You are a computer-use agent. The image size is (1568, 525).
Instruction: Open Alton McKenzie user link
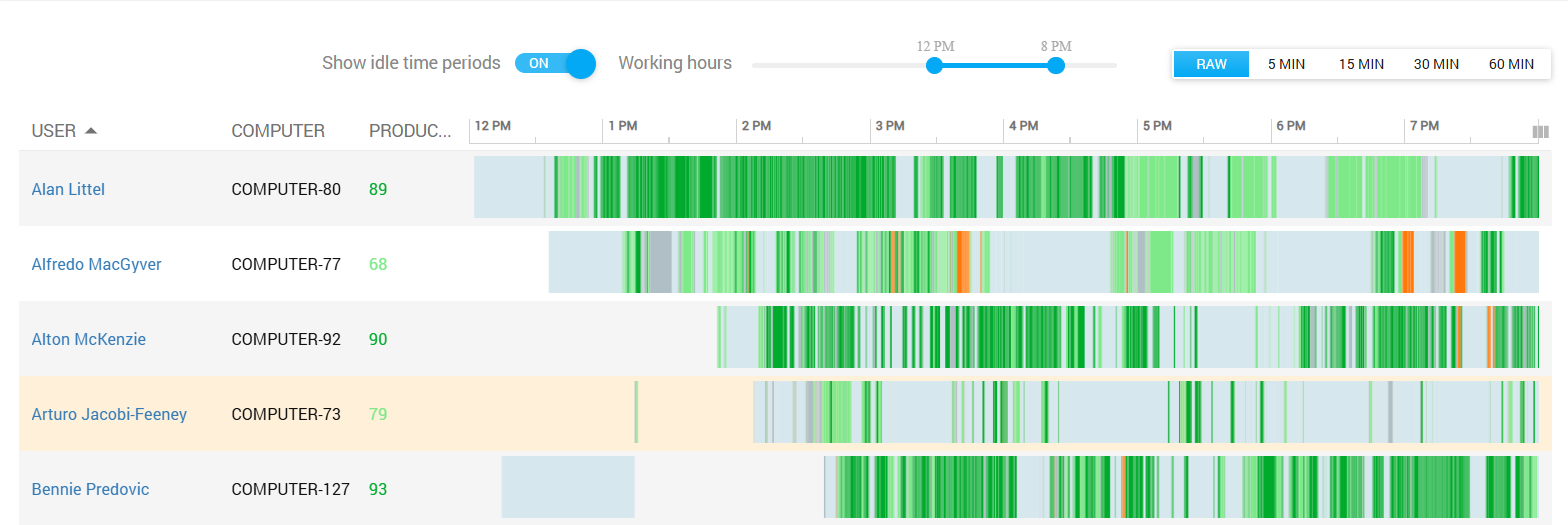(x=88, y=339)
